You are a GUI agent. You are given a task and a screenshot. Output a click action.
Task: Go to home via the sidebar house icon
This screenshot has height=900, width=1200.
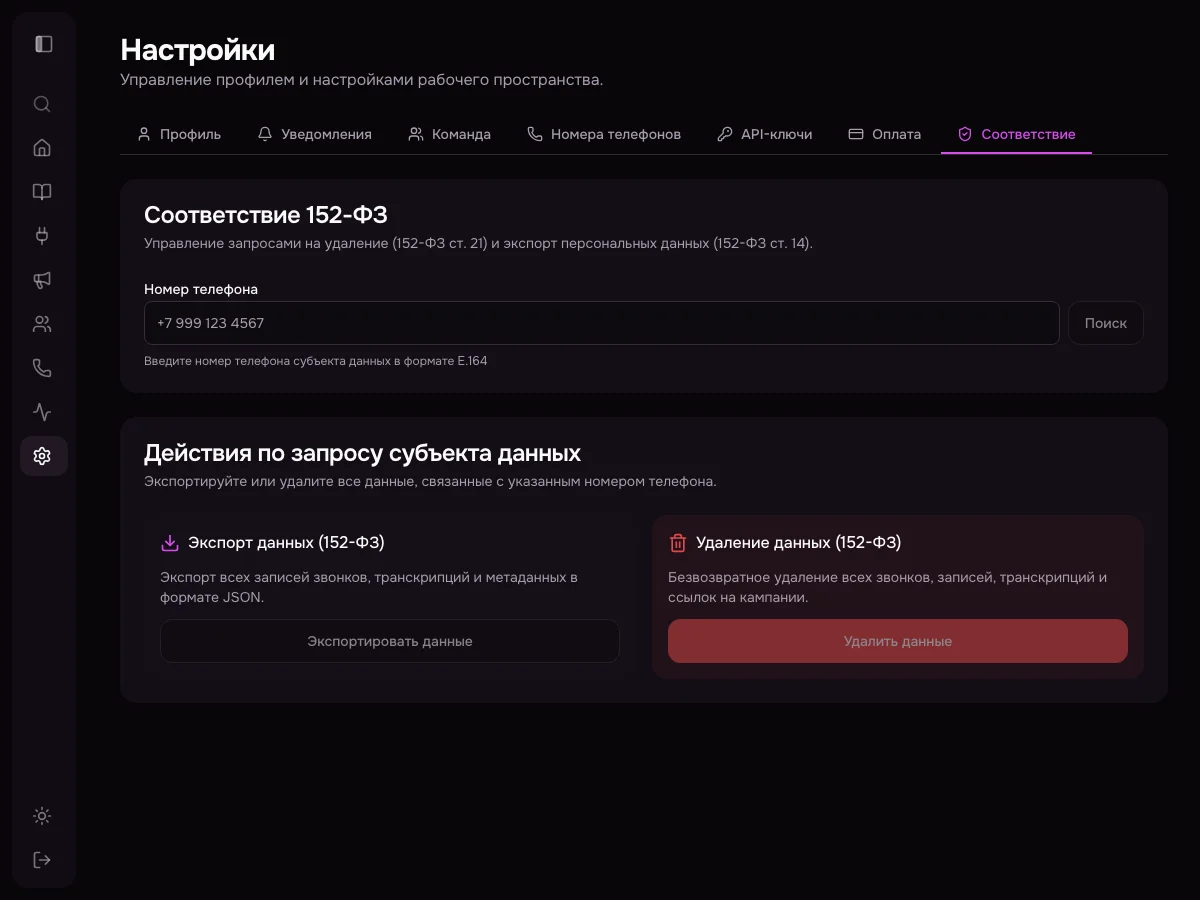point(42,147)
